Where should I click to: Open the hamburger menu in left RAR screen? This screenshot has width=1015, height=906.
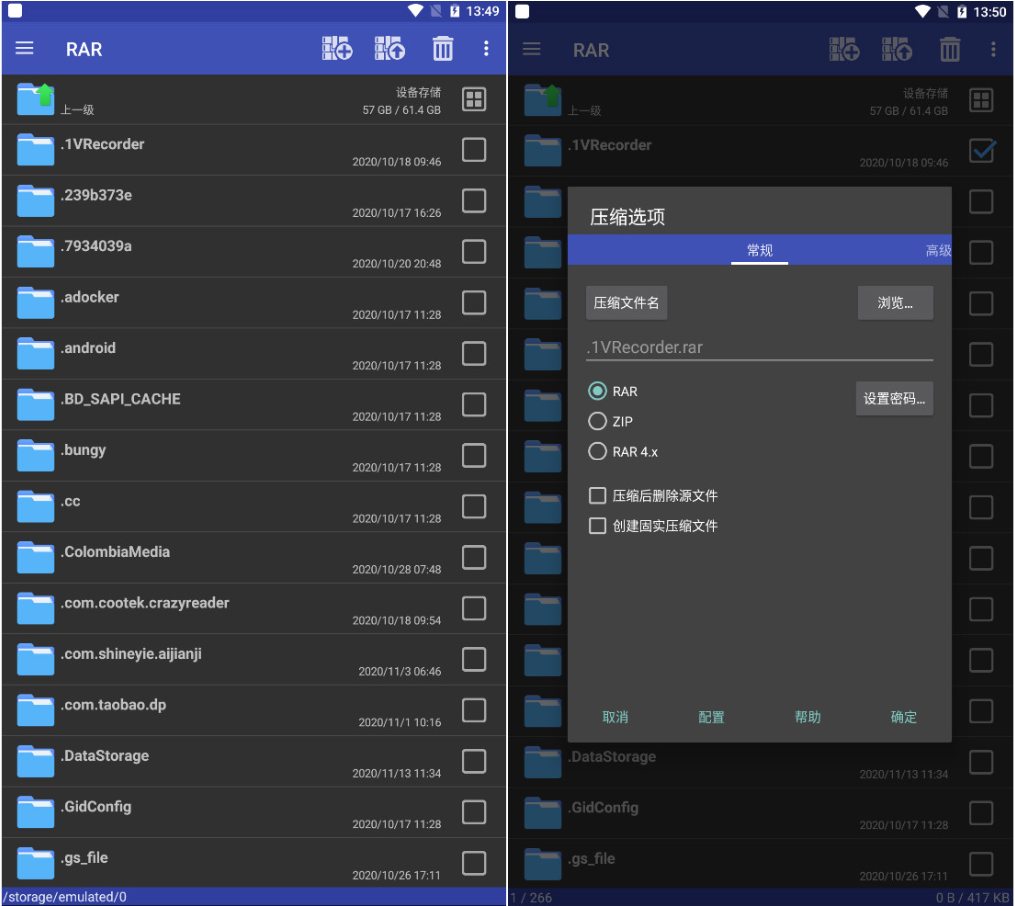[25, 49]
